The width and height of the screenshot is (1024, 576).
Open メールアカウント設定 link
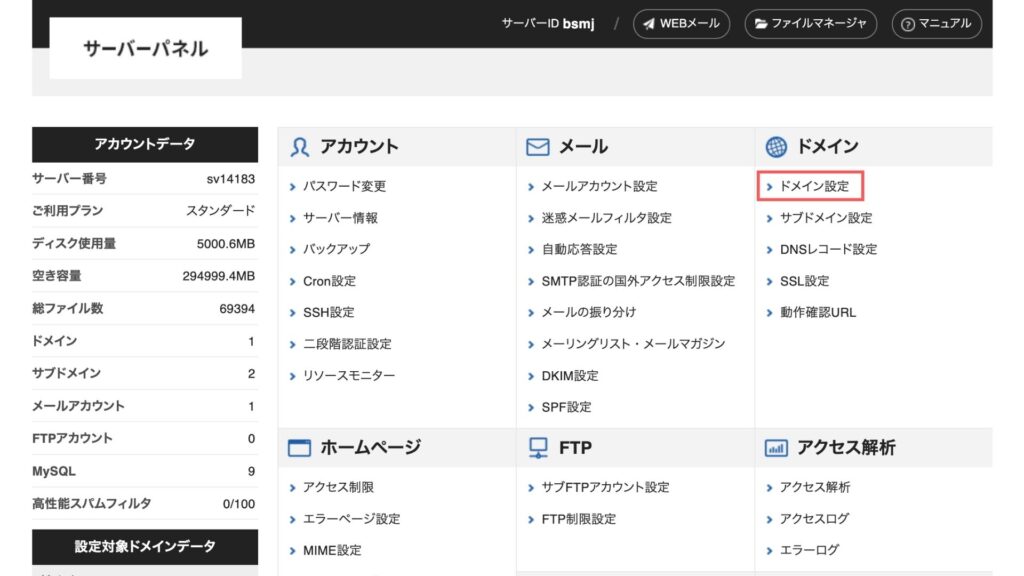pos(600,186)
